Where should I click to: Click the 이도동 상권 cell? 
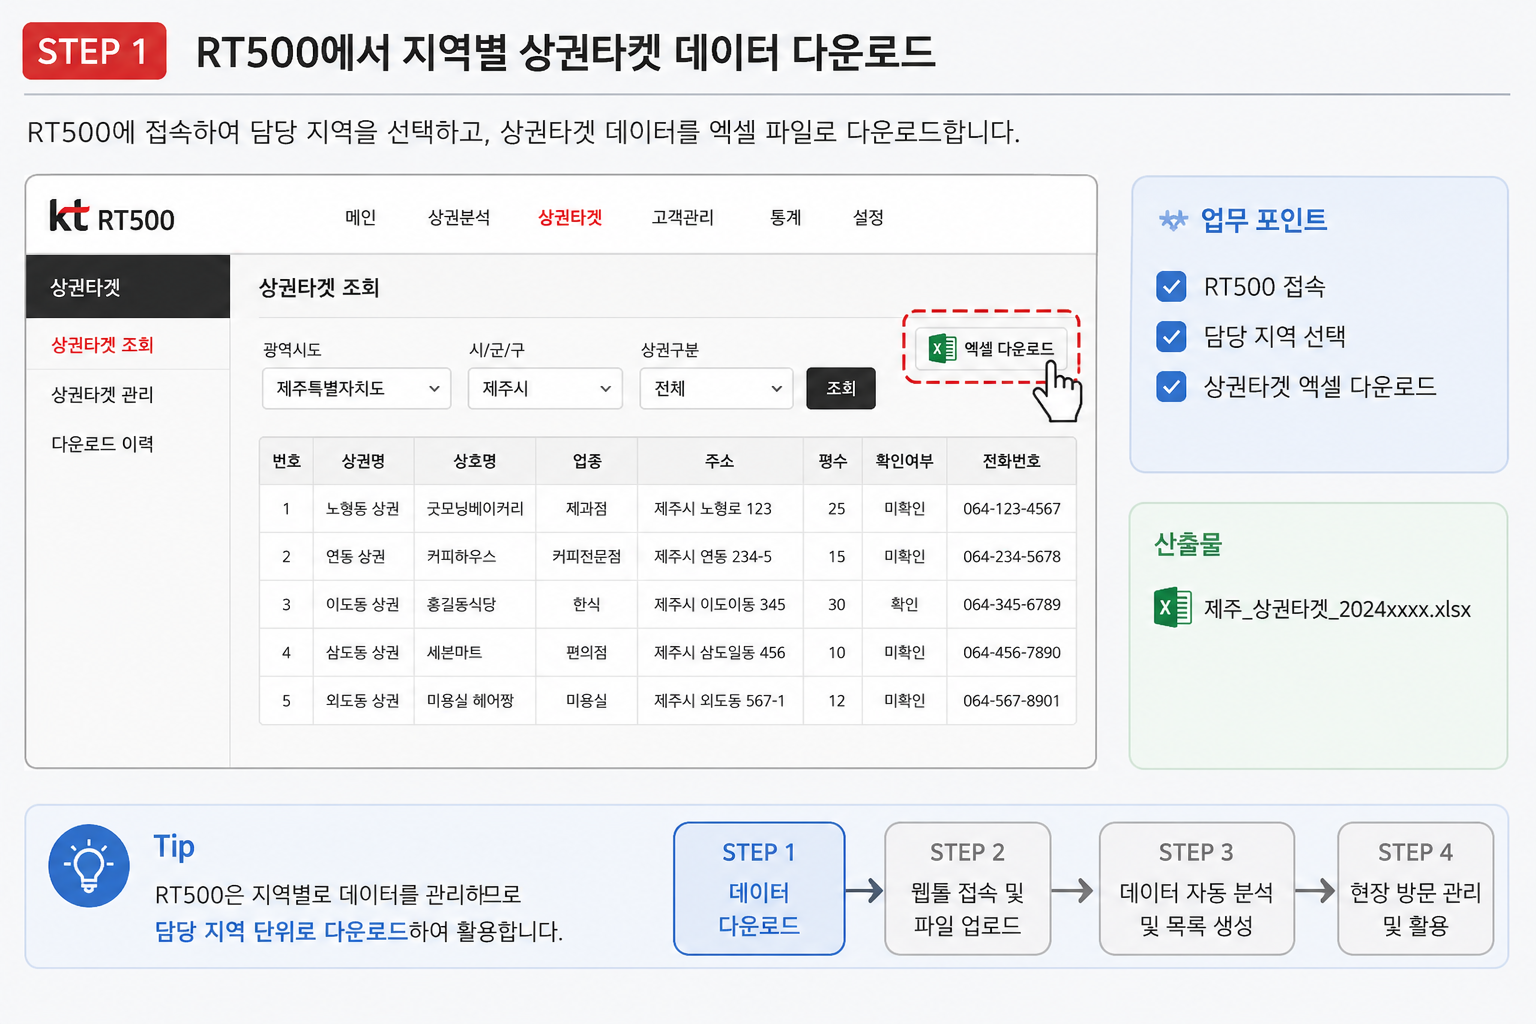click(362, 605)
